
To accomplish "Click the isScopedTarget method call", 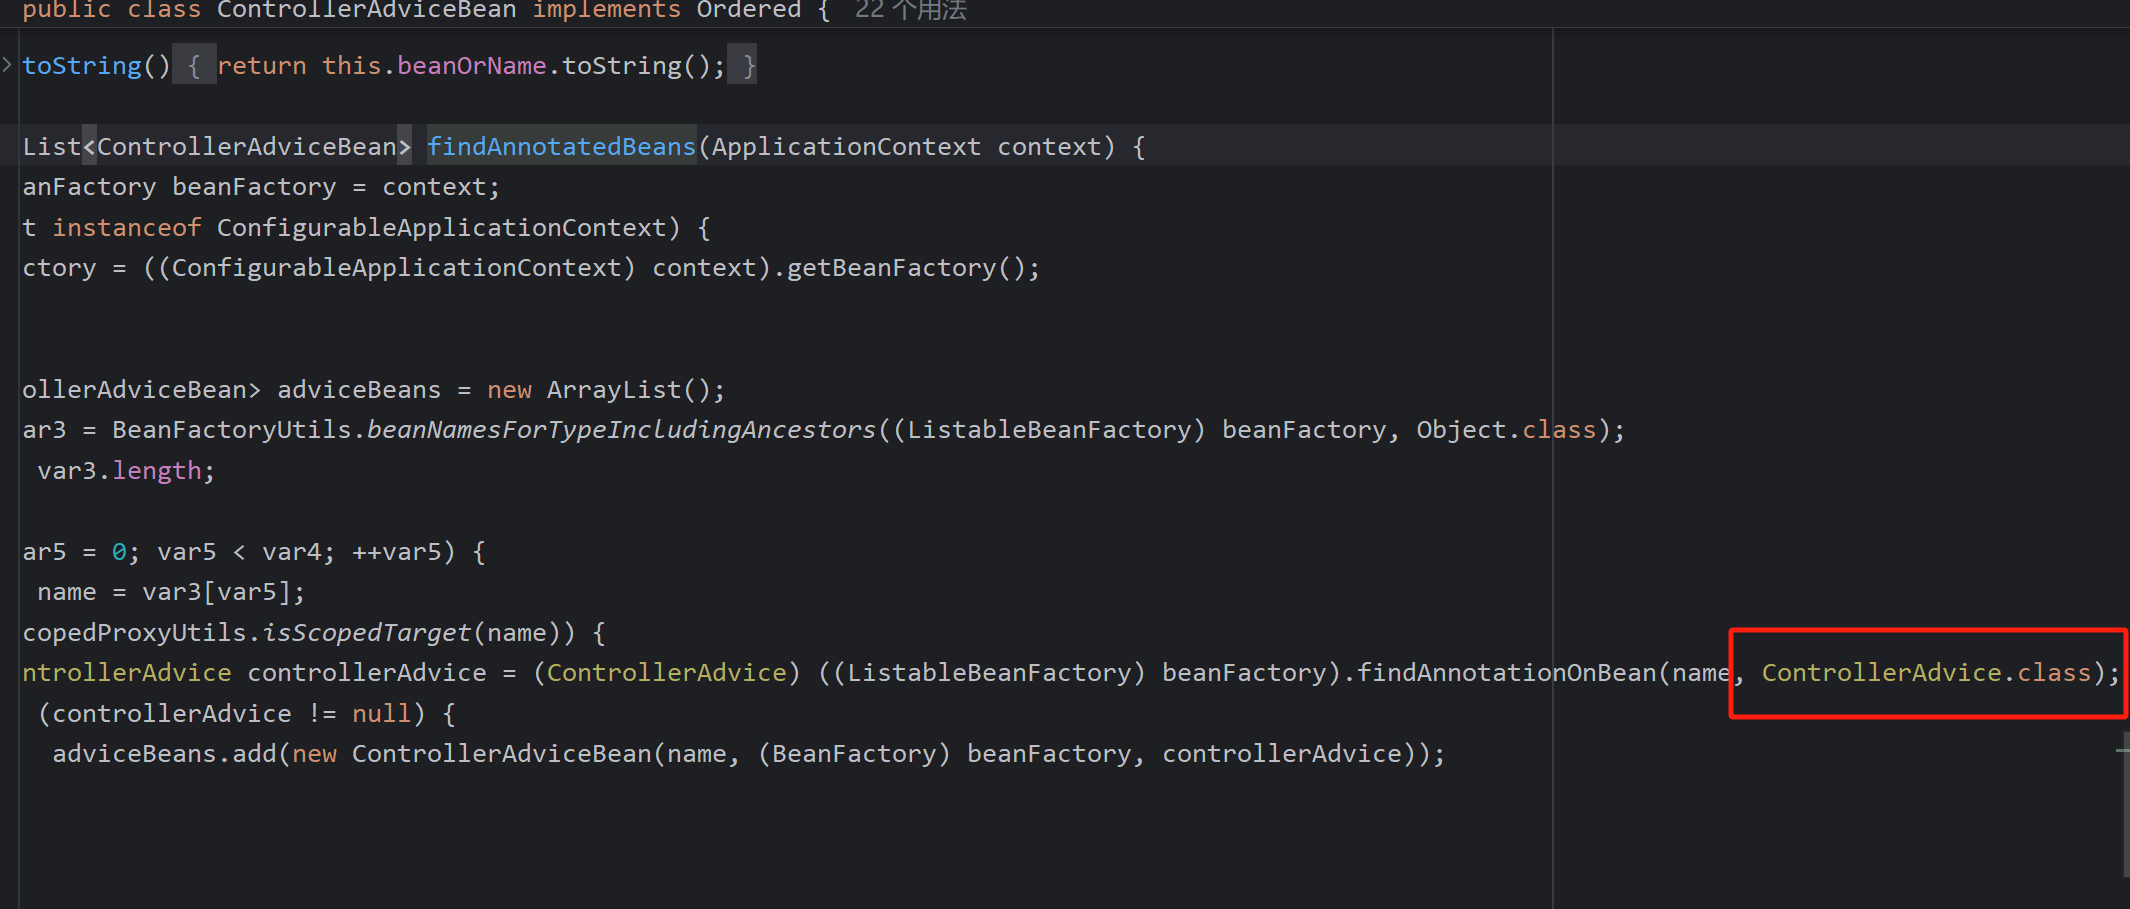I will click(366, 633).
